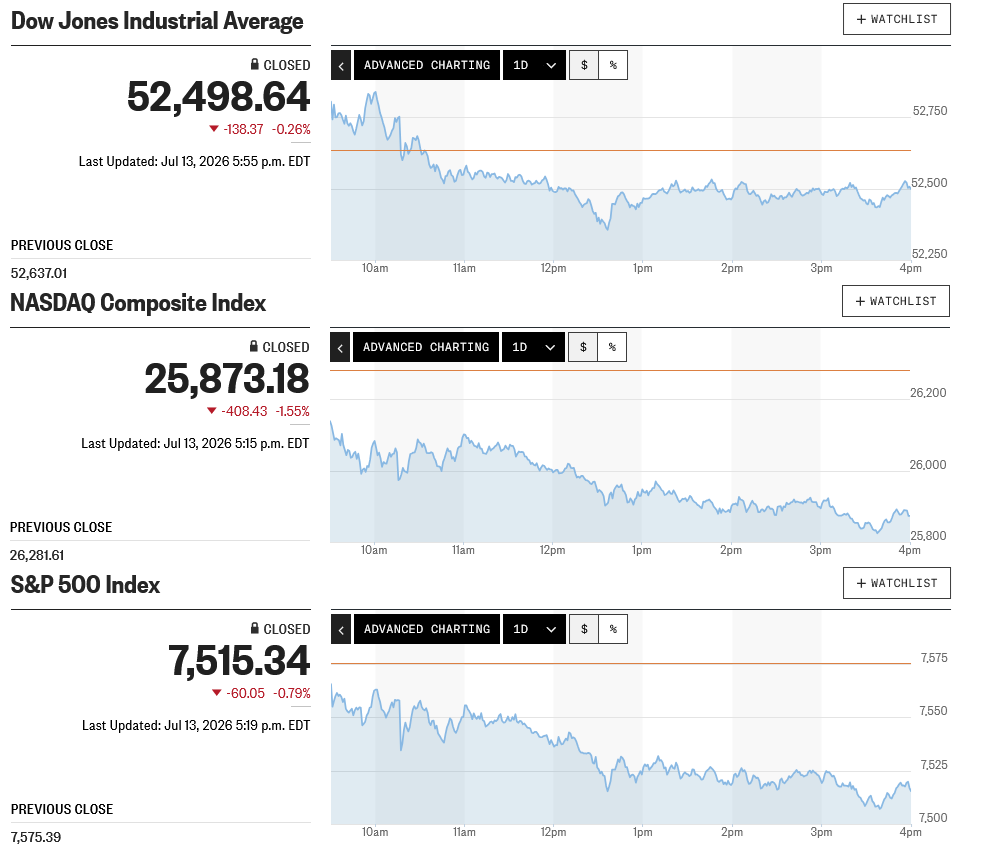The width and height of the screenshot is (988, 847).
Task: Switch Dow Jones chart to dollar view
Action: pos(584,66)
